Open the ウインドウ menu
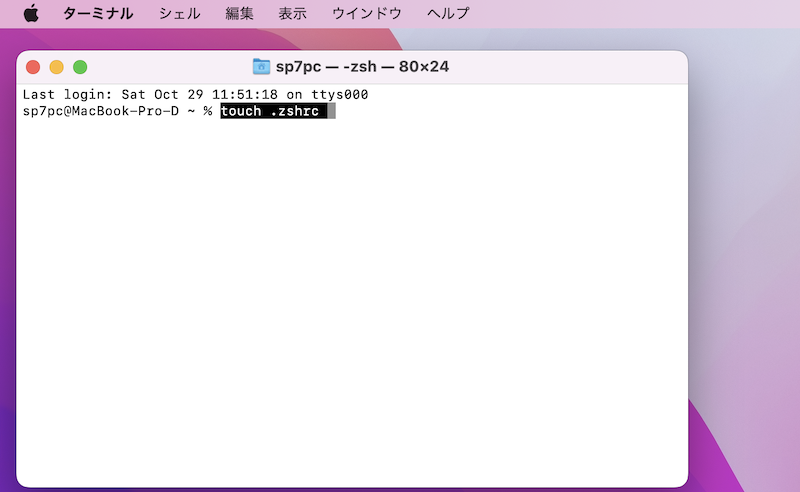This screenshot has height=492, width=800. pos(366,13)
